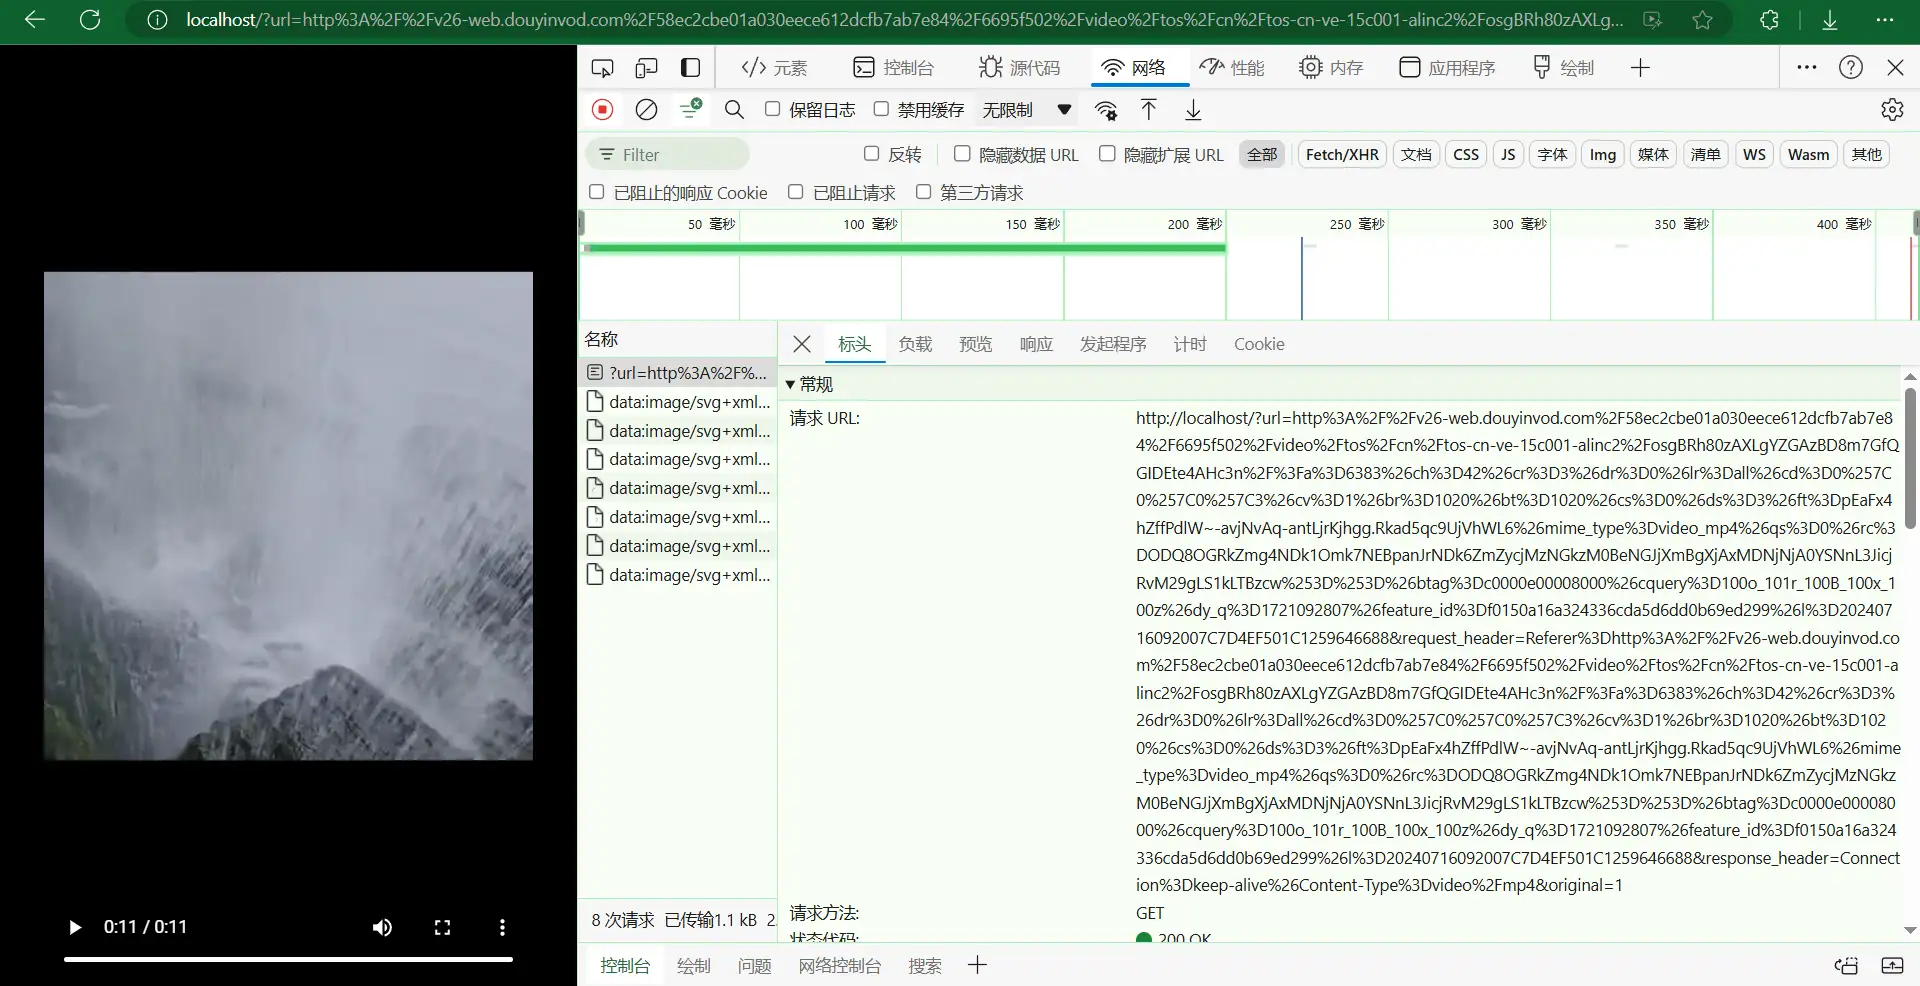Screen dimensions: 1920x986
Task: Click the record network log icon
Action: 602,110
